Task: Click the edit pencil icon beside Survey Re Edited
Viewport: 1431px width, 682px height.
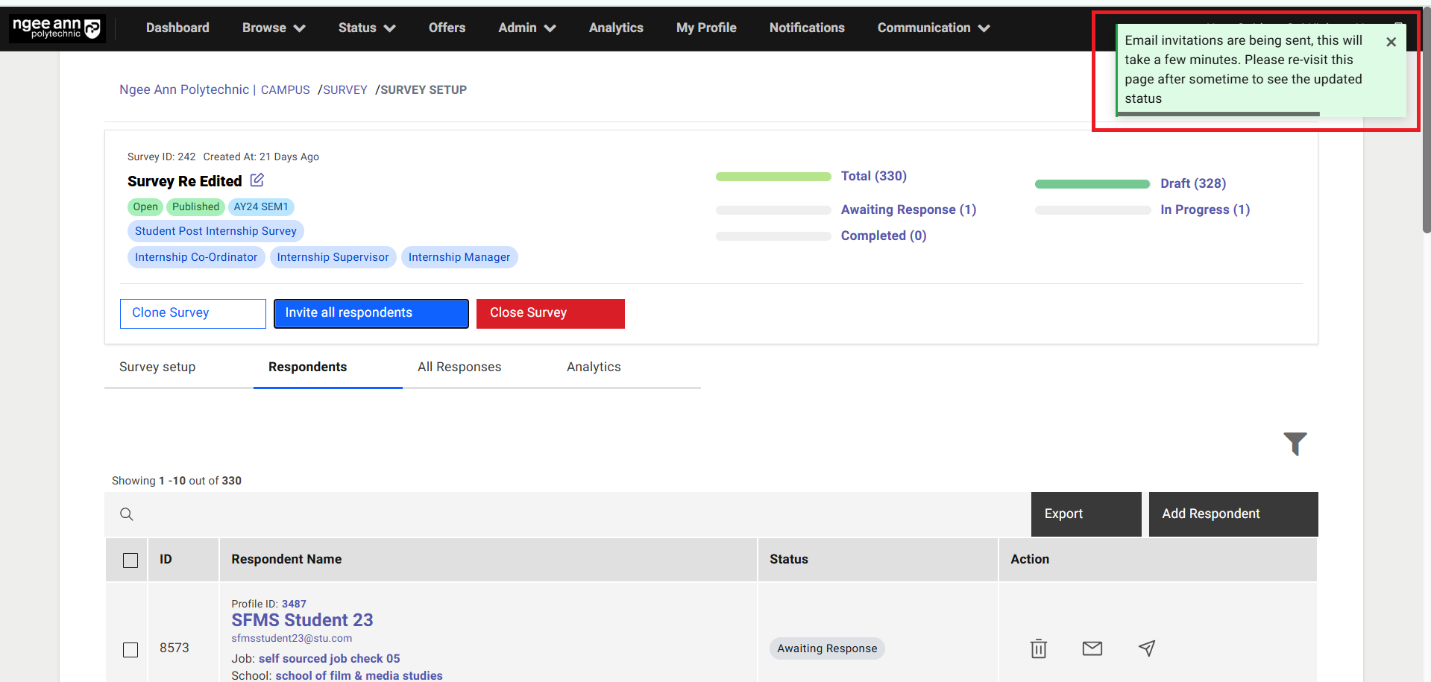Action: tap(257, 180)
